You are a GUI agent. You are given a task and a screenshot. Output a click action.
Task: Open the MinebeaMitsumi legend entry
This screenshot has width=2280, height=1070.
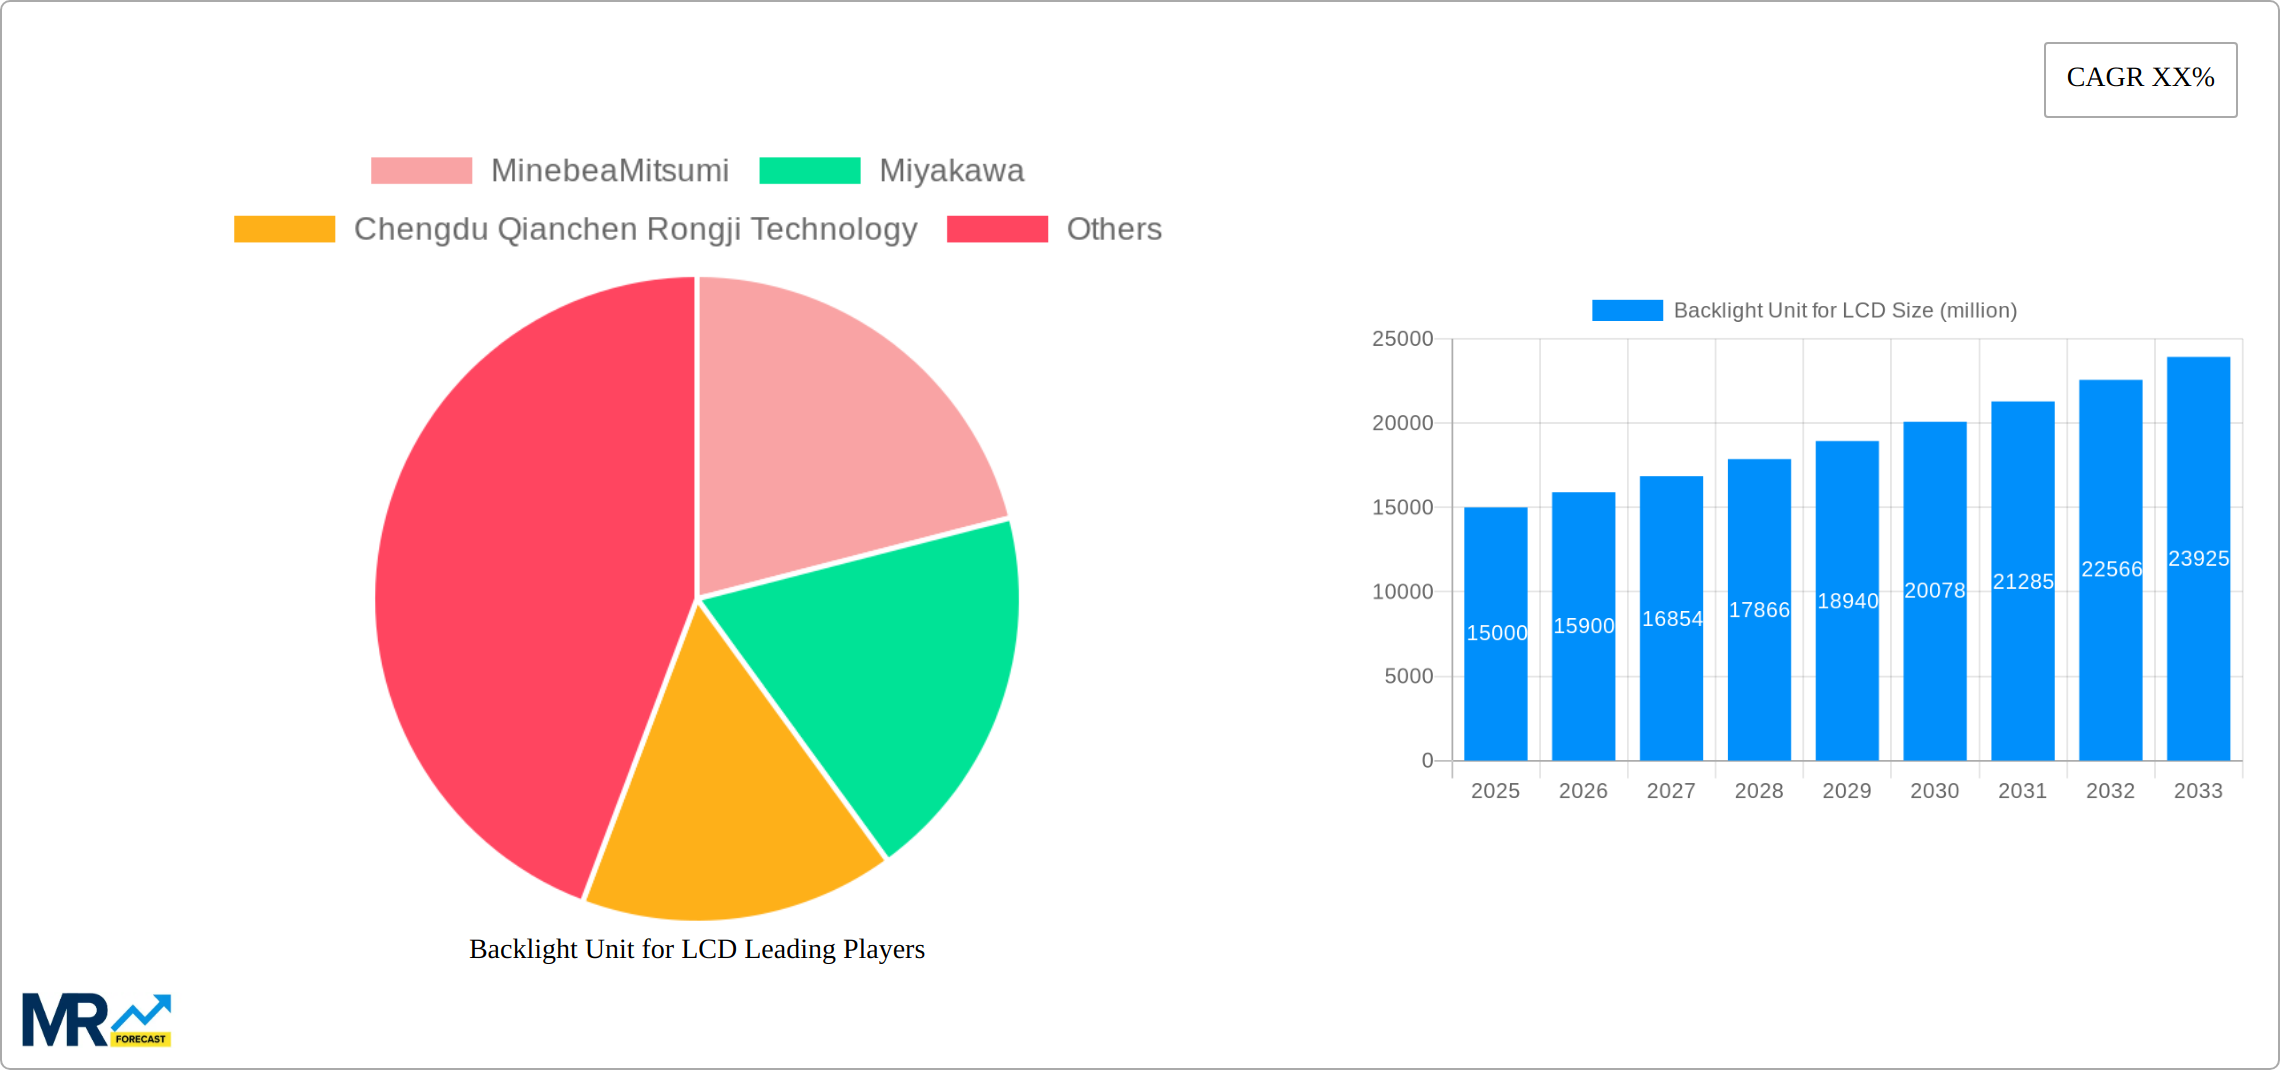[x=610, y=170]
